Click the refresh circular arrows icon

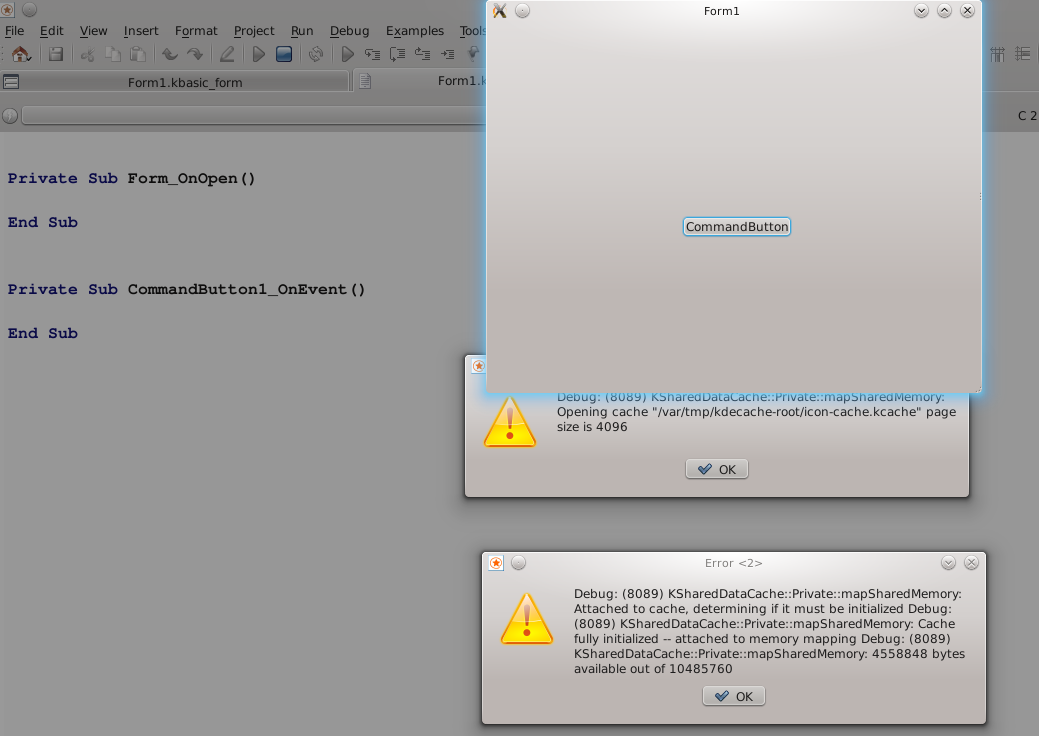315,54
